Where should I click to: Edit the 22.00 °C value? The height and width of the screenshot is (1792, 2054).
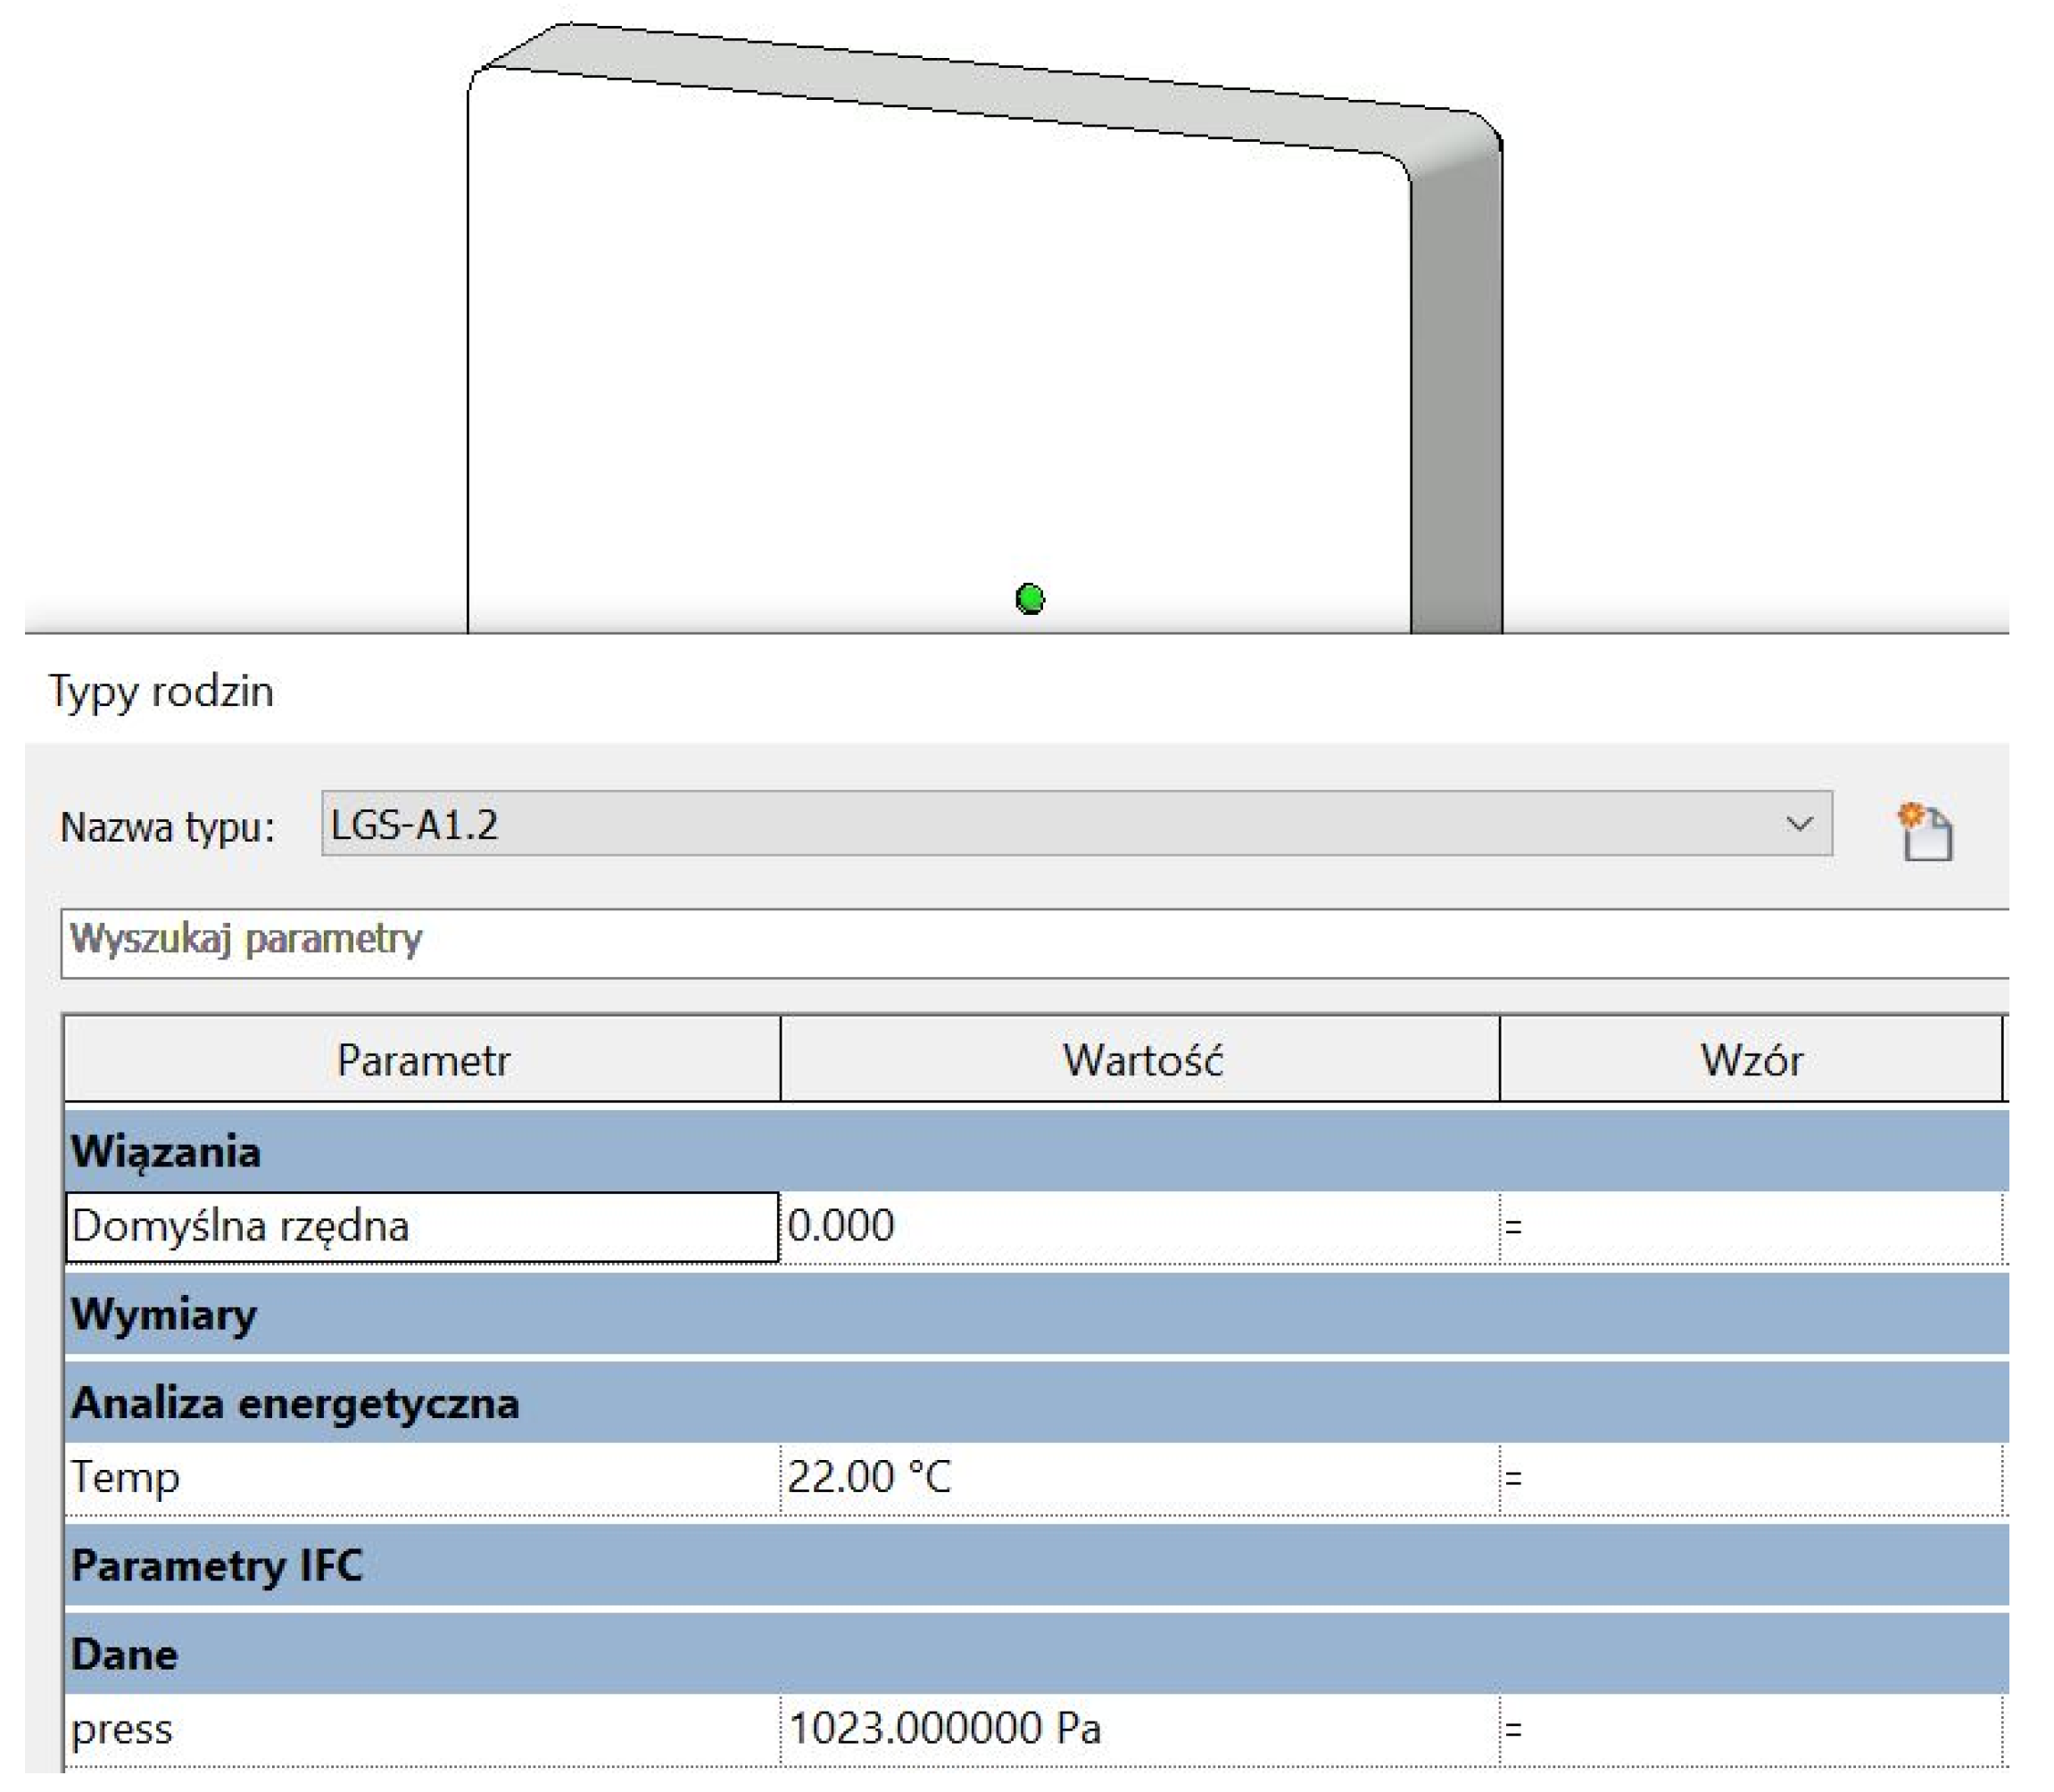tap(1139, 1478)
